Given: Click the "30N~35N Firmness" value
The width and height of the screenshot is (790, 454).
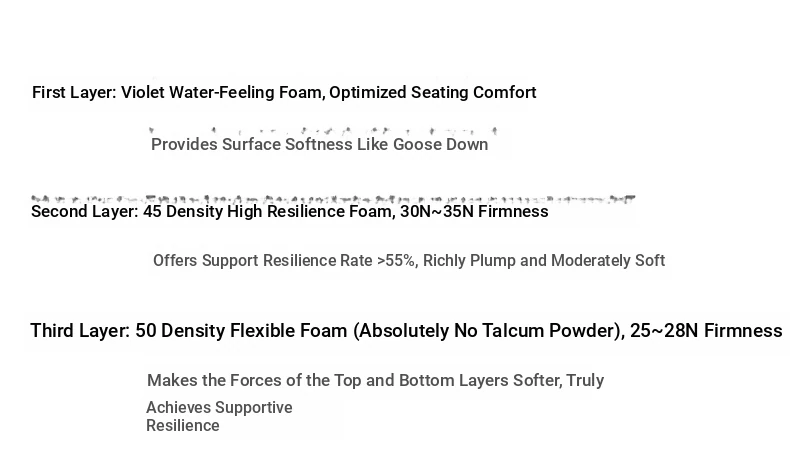Looking at the screenshot, I should click(x=474, y=211).
